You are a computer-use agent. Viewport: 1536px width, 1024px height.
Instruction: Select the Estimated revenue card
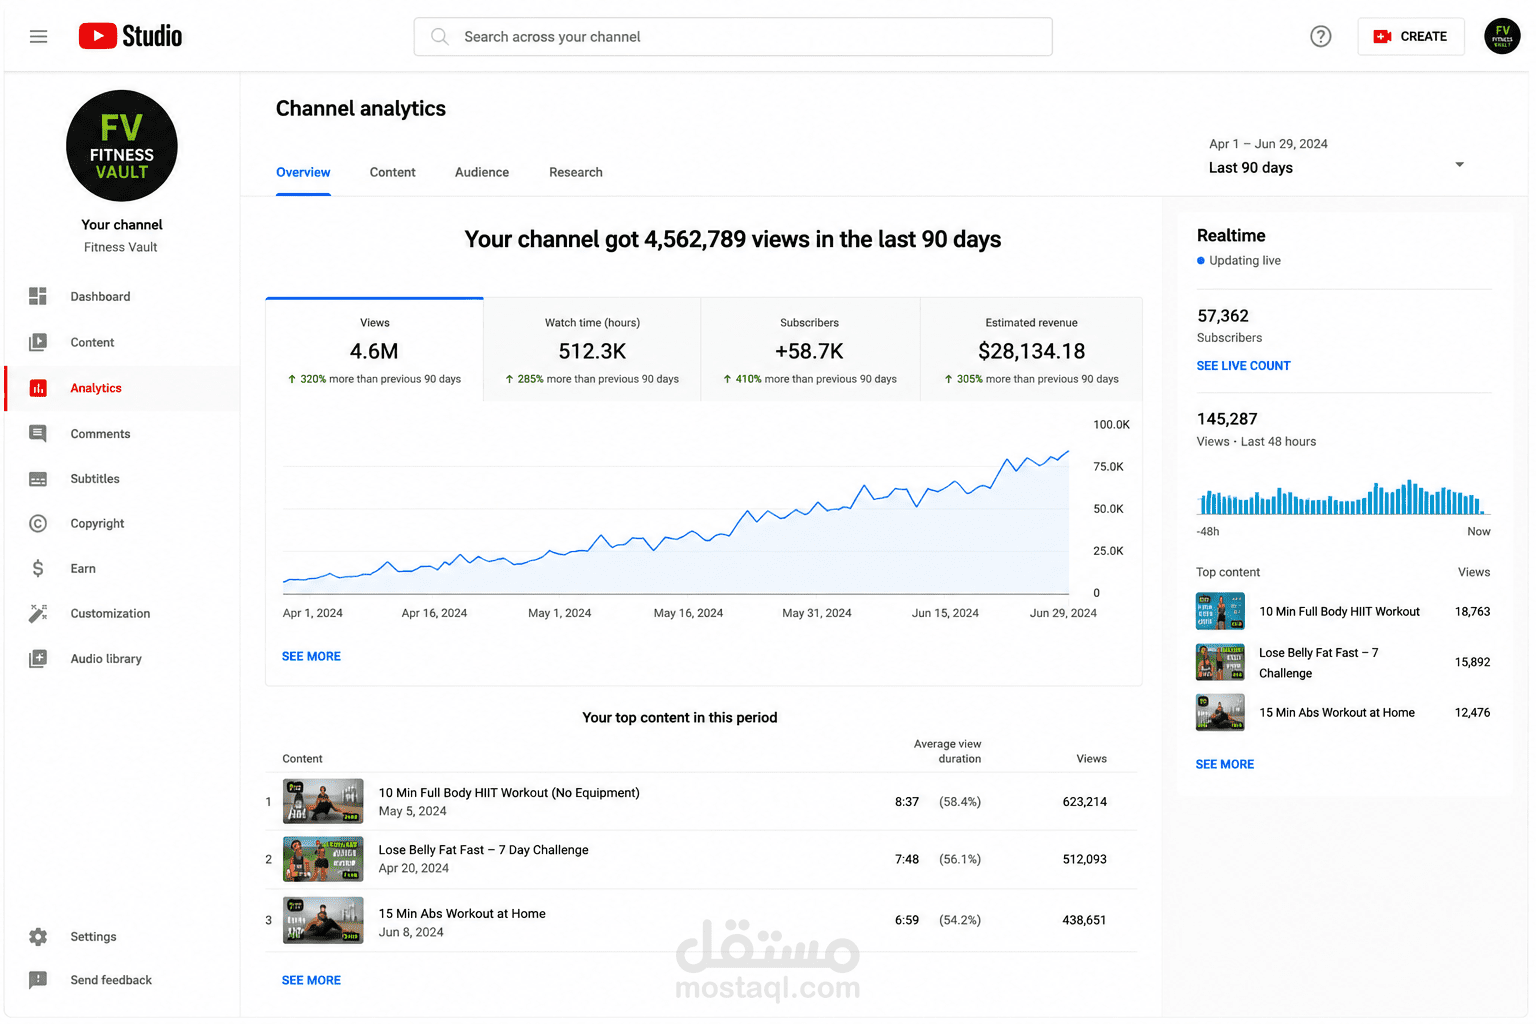click(x=1031, y=350)
